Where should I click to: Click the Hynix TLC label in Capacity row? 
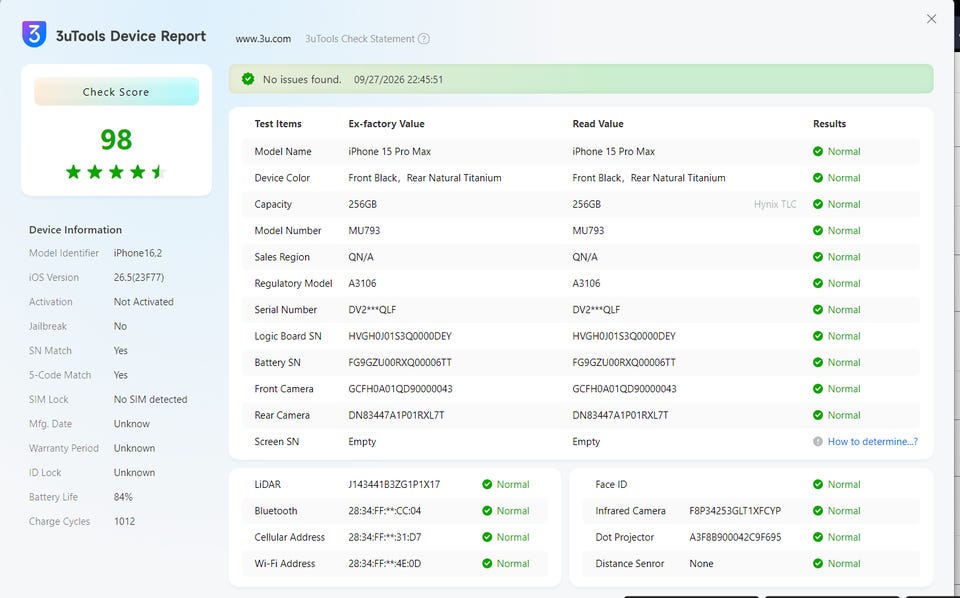pyautogui.click(x=775, y=204)
